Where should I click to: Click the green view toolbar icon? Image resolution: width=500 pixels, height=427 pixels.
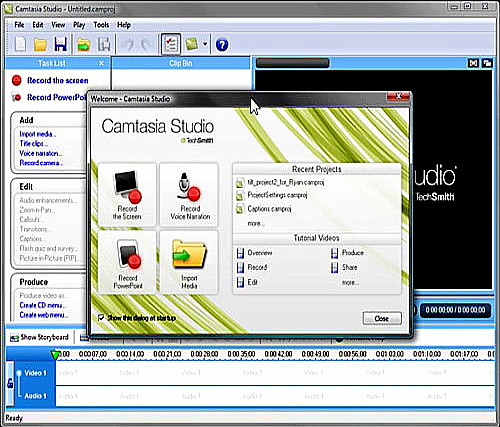(x=193, y=44)
